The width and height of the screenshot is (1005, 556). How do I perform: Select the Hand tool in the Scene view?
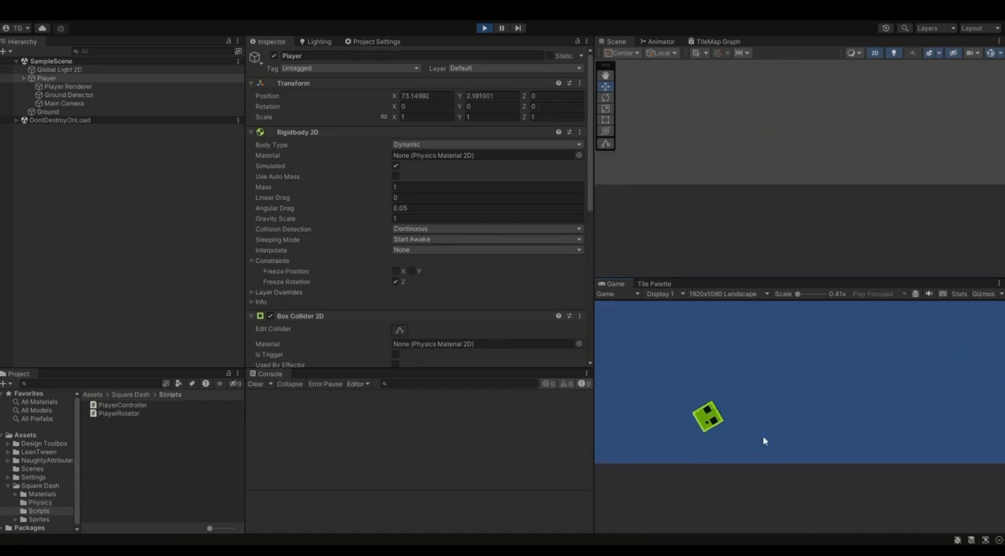pyautogui.click(x=606, y=75)
